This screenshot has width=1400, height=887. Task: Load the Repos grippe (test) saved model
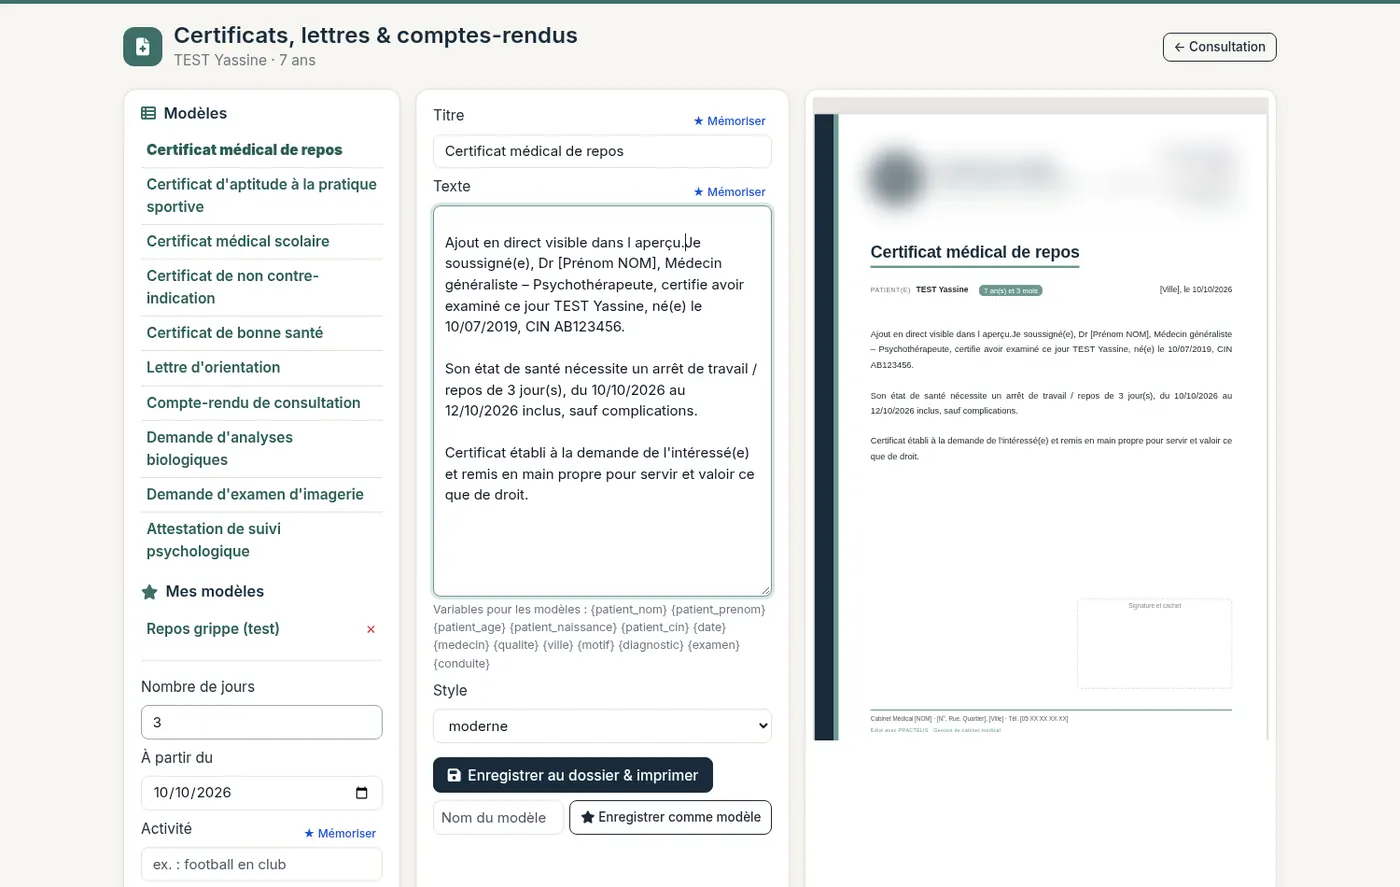(x=213, y=629)
